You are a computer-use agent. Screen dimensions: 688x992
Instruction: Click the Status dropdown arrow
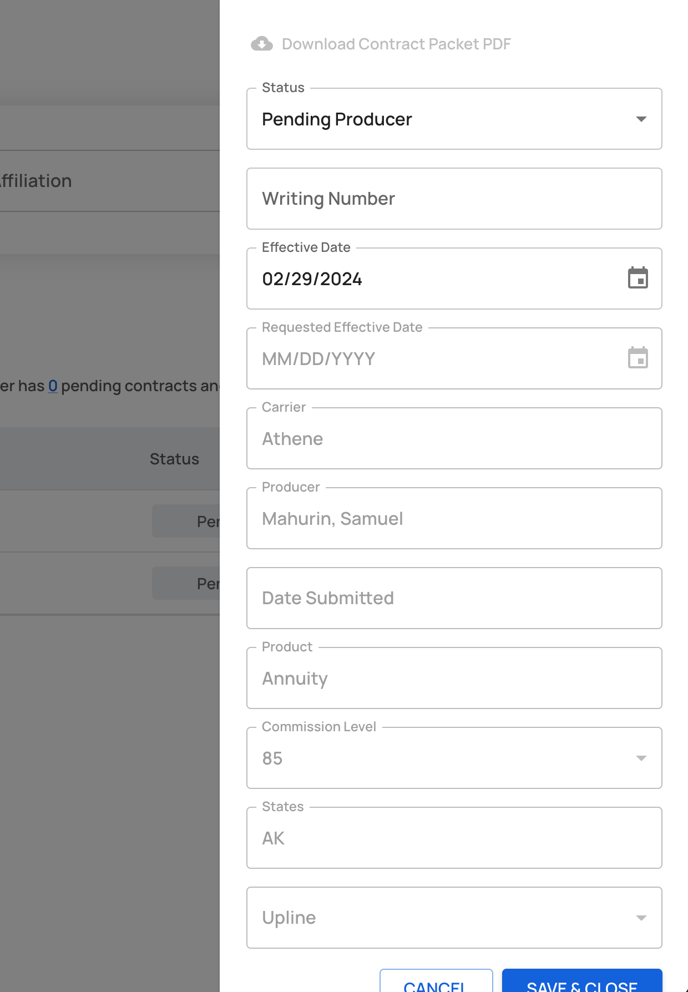tap(641, 119)
